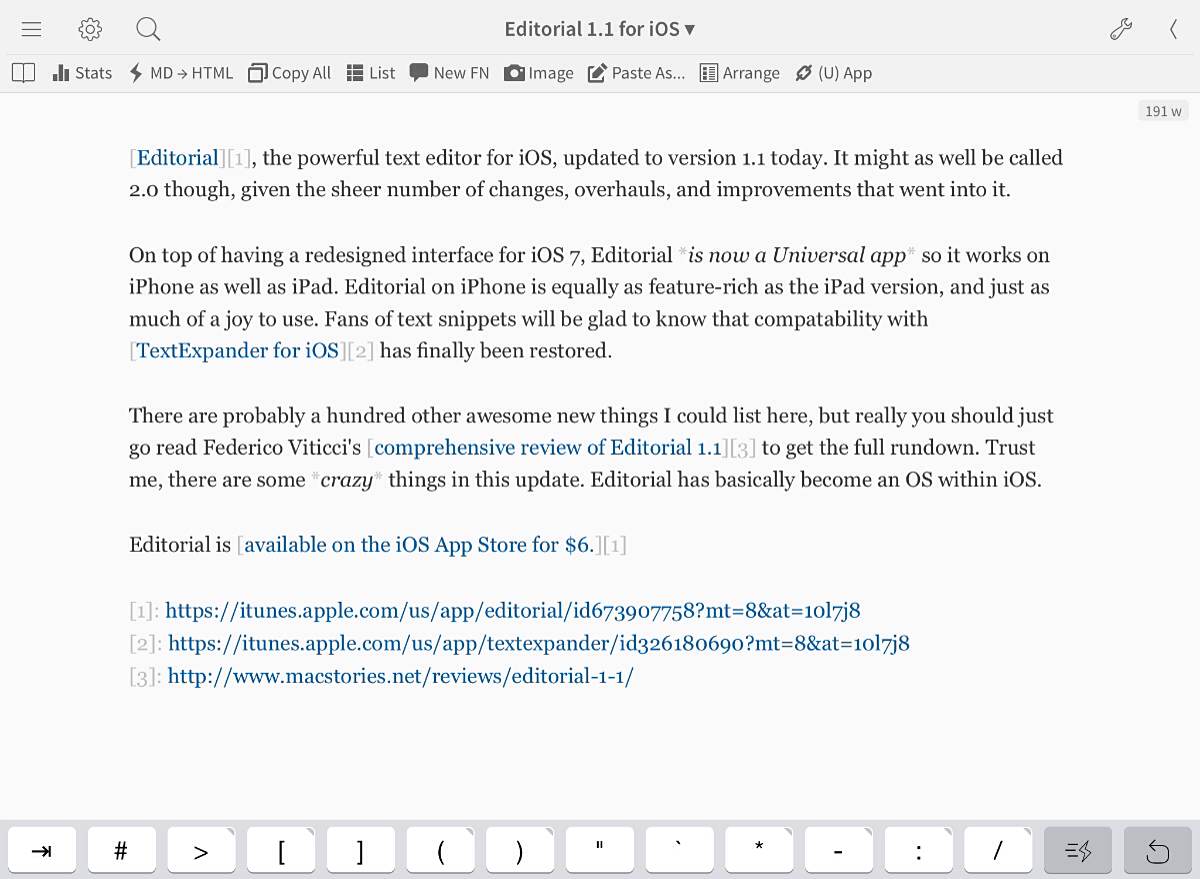Tap the / slash key
This screenshot has height=879, width=1200.
998,851
